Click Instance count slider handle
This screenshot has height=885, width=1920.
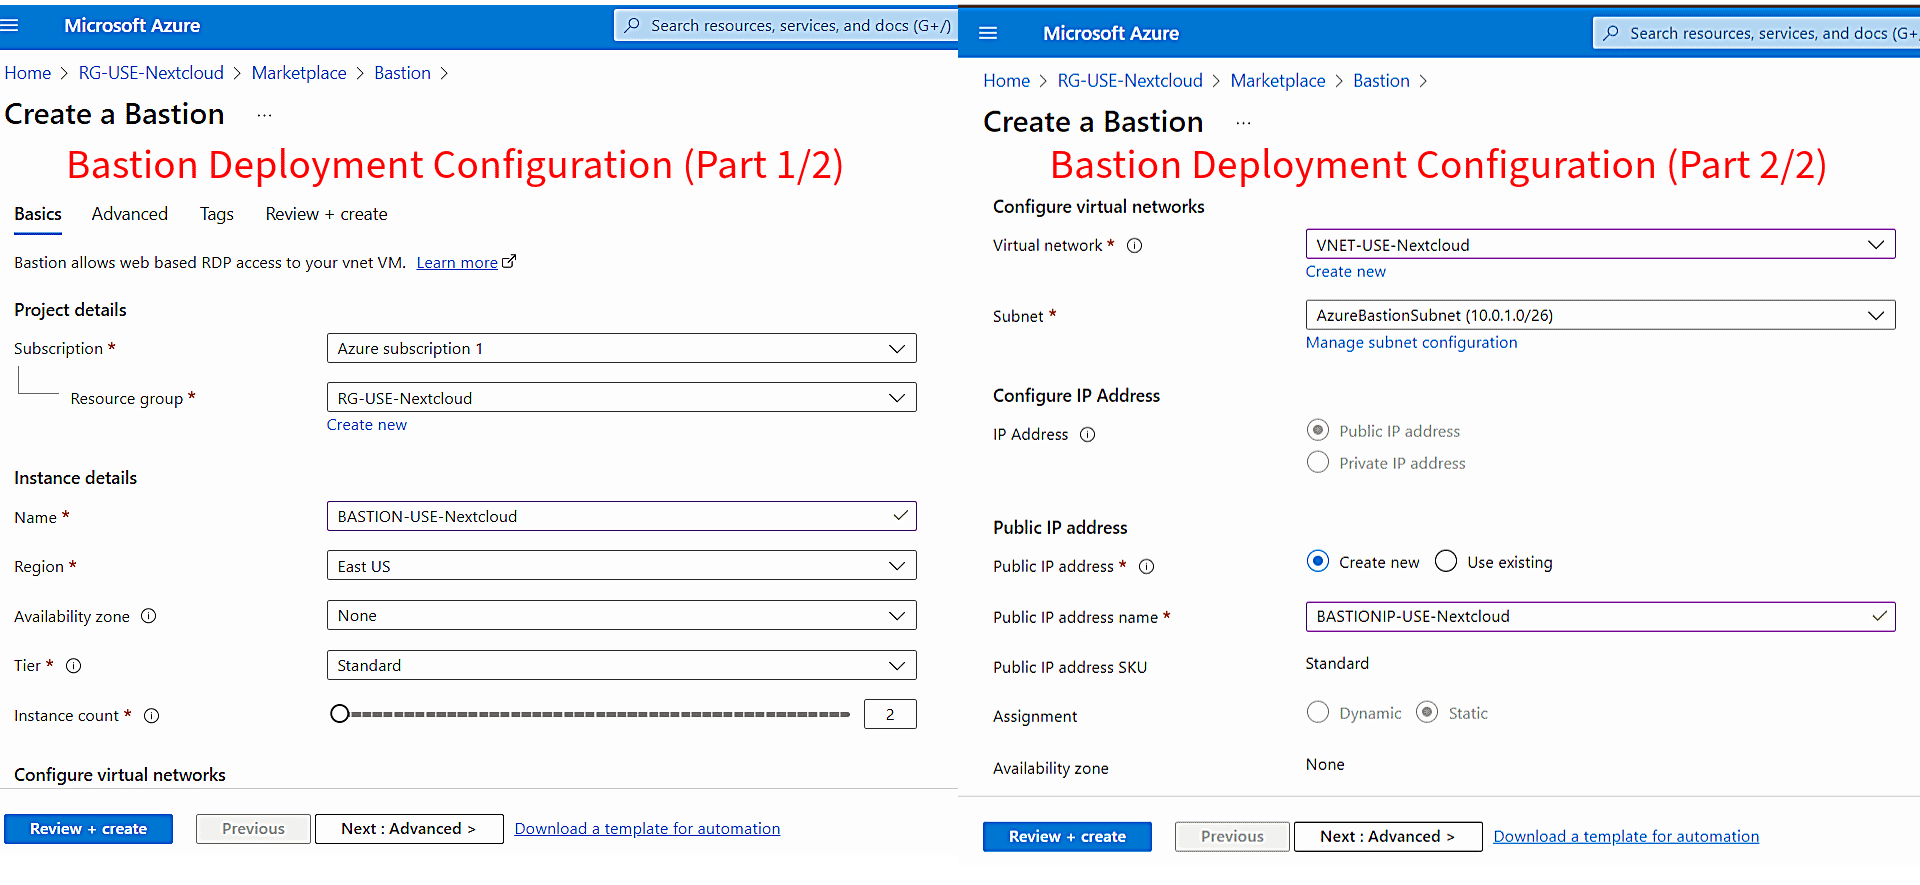340,714
